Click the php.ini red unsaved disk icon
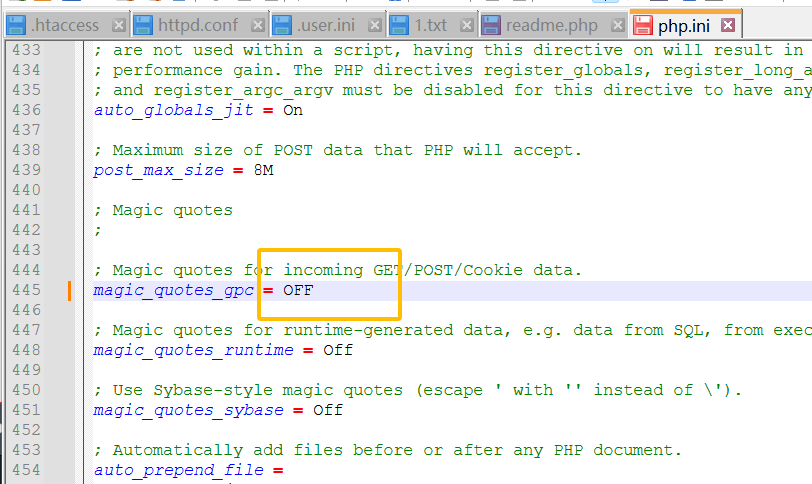This screenshot has height=484, width=812. coord(643,25)
